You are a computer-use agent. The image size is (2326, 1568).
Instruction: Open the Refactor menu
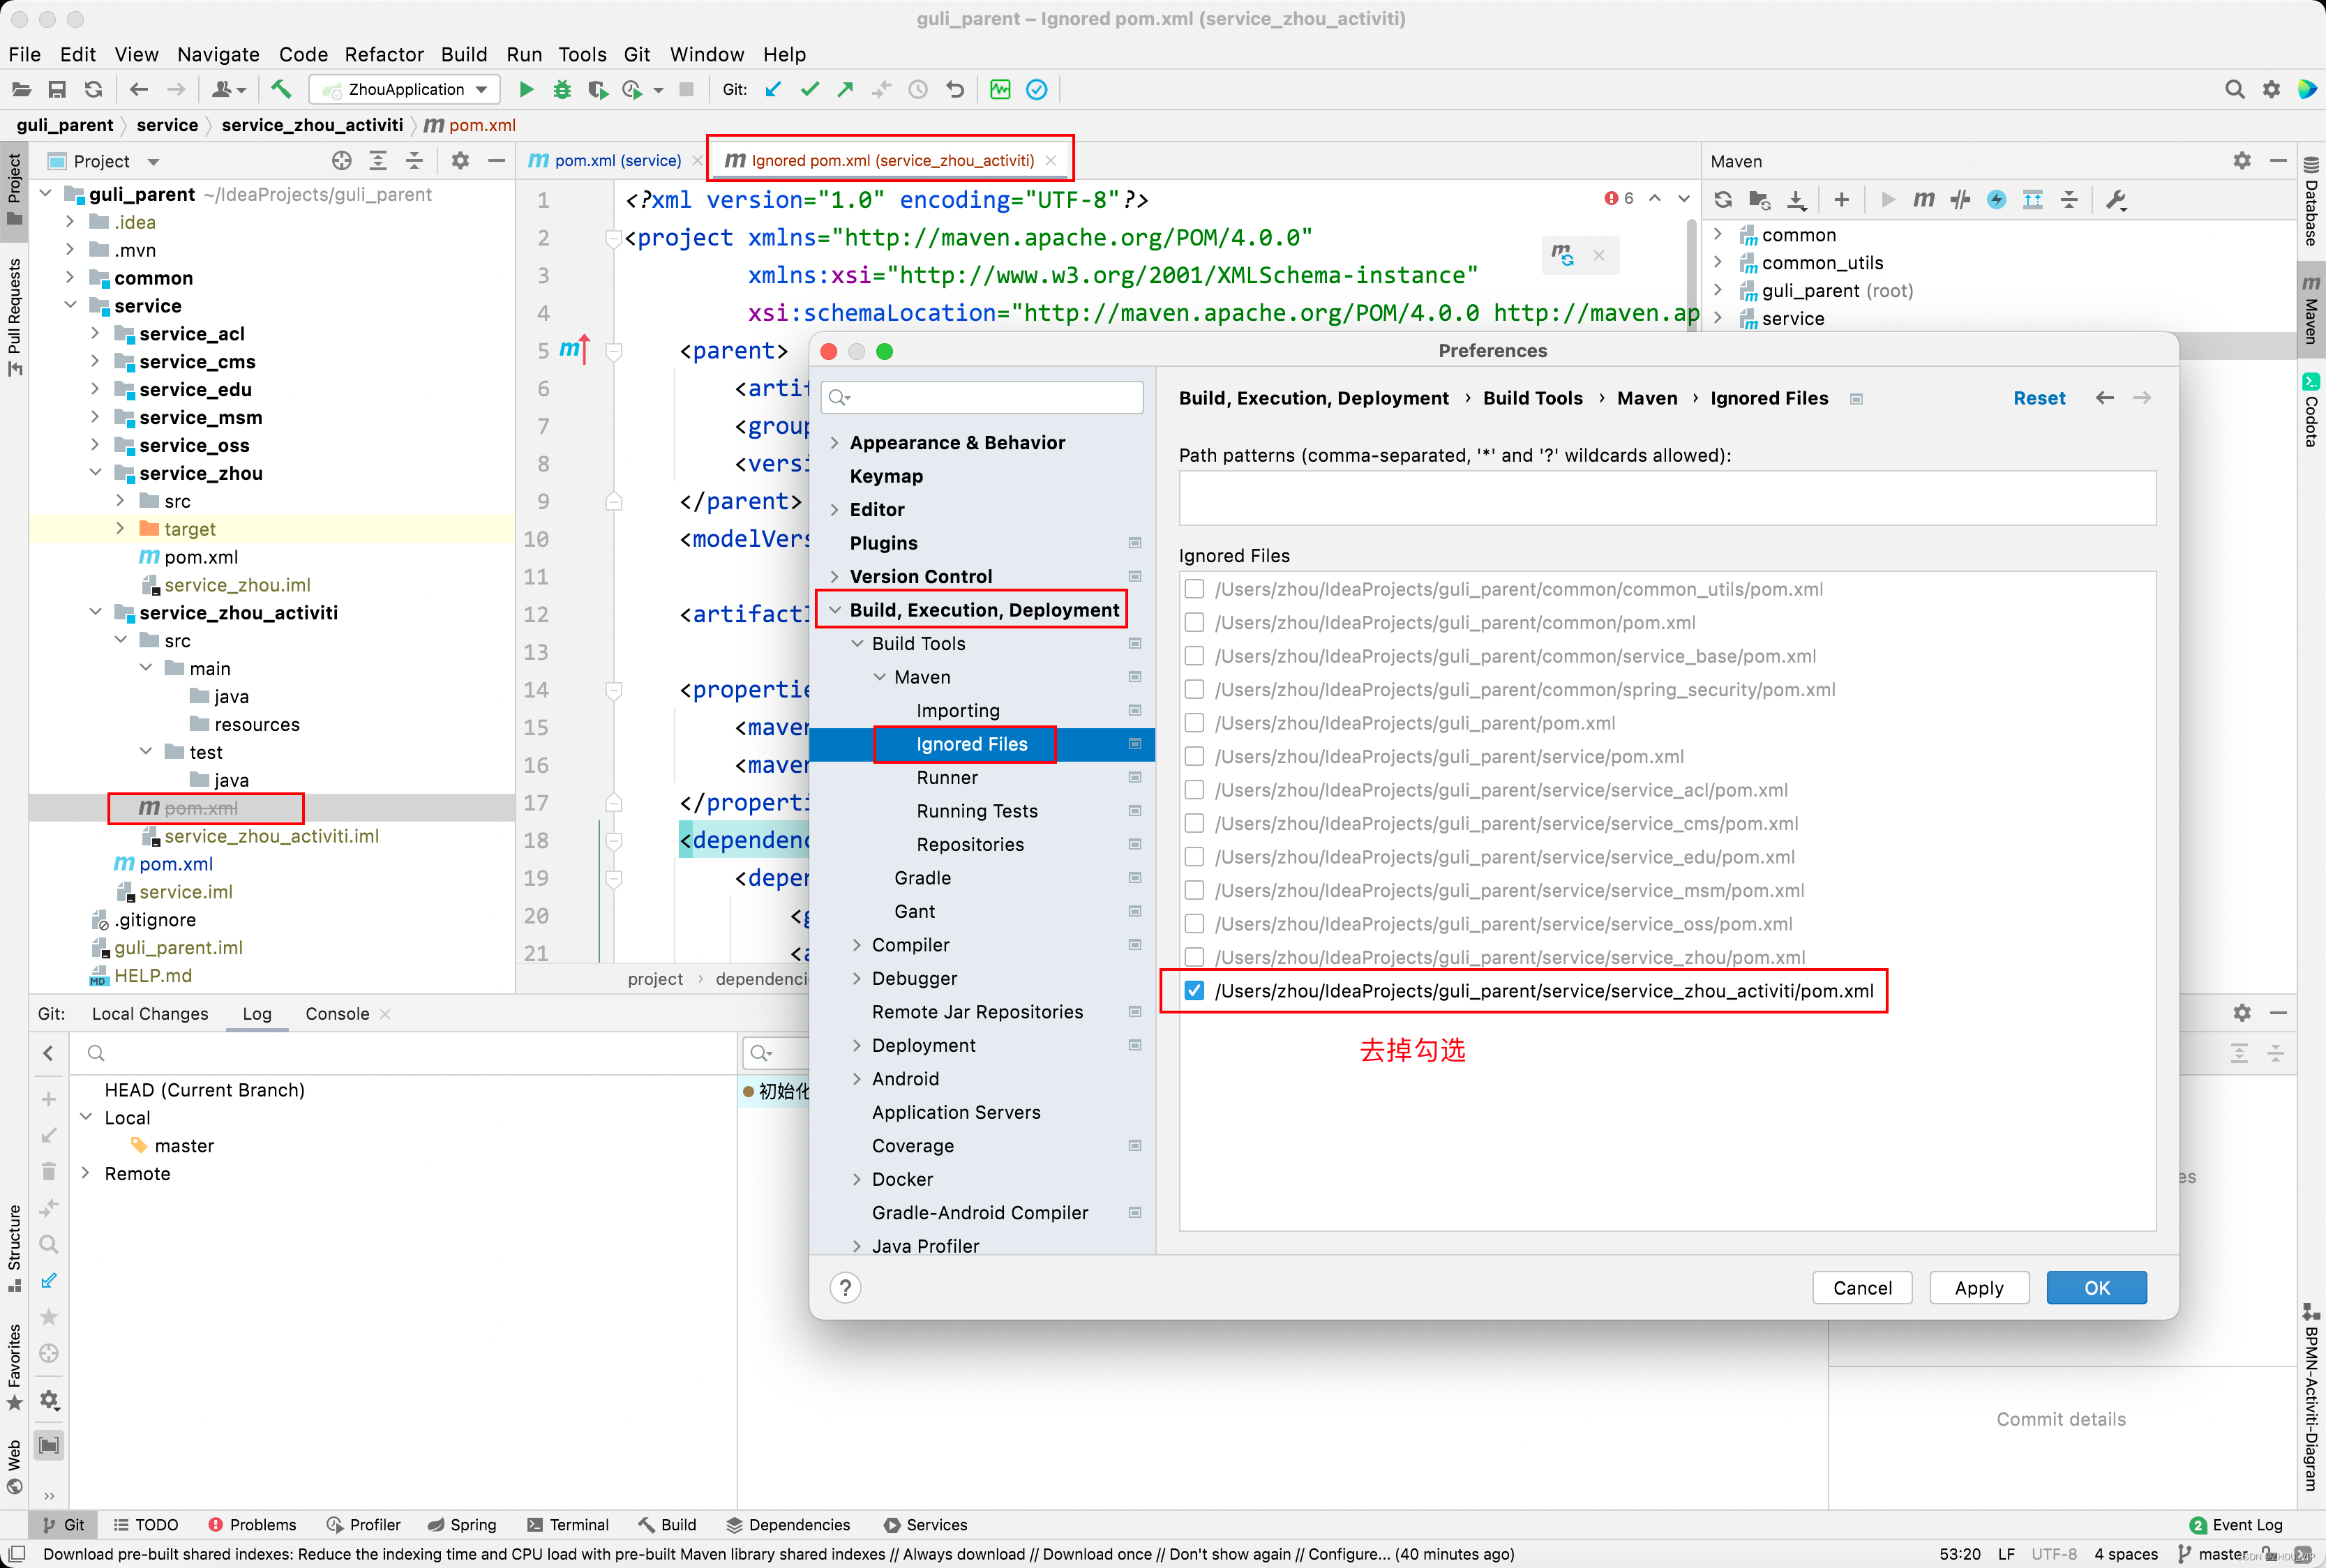click(384, 54)
